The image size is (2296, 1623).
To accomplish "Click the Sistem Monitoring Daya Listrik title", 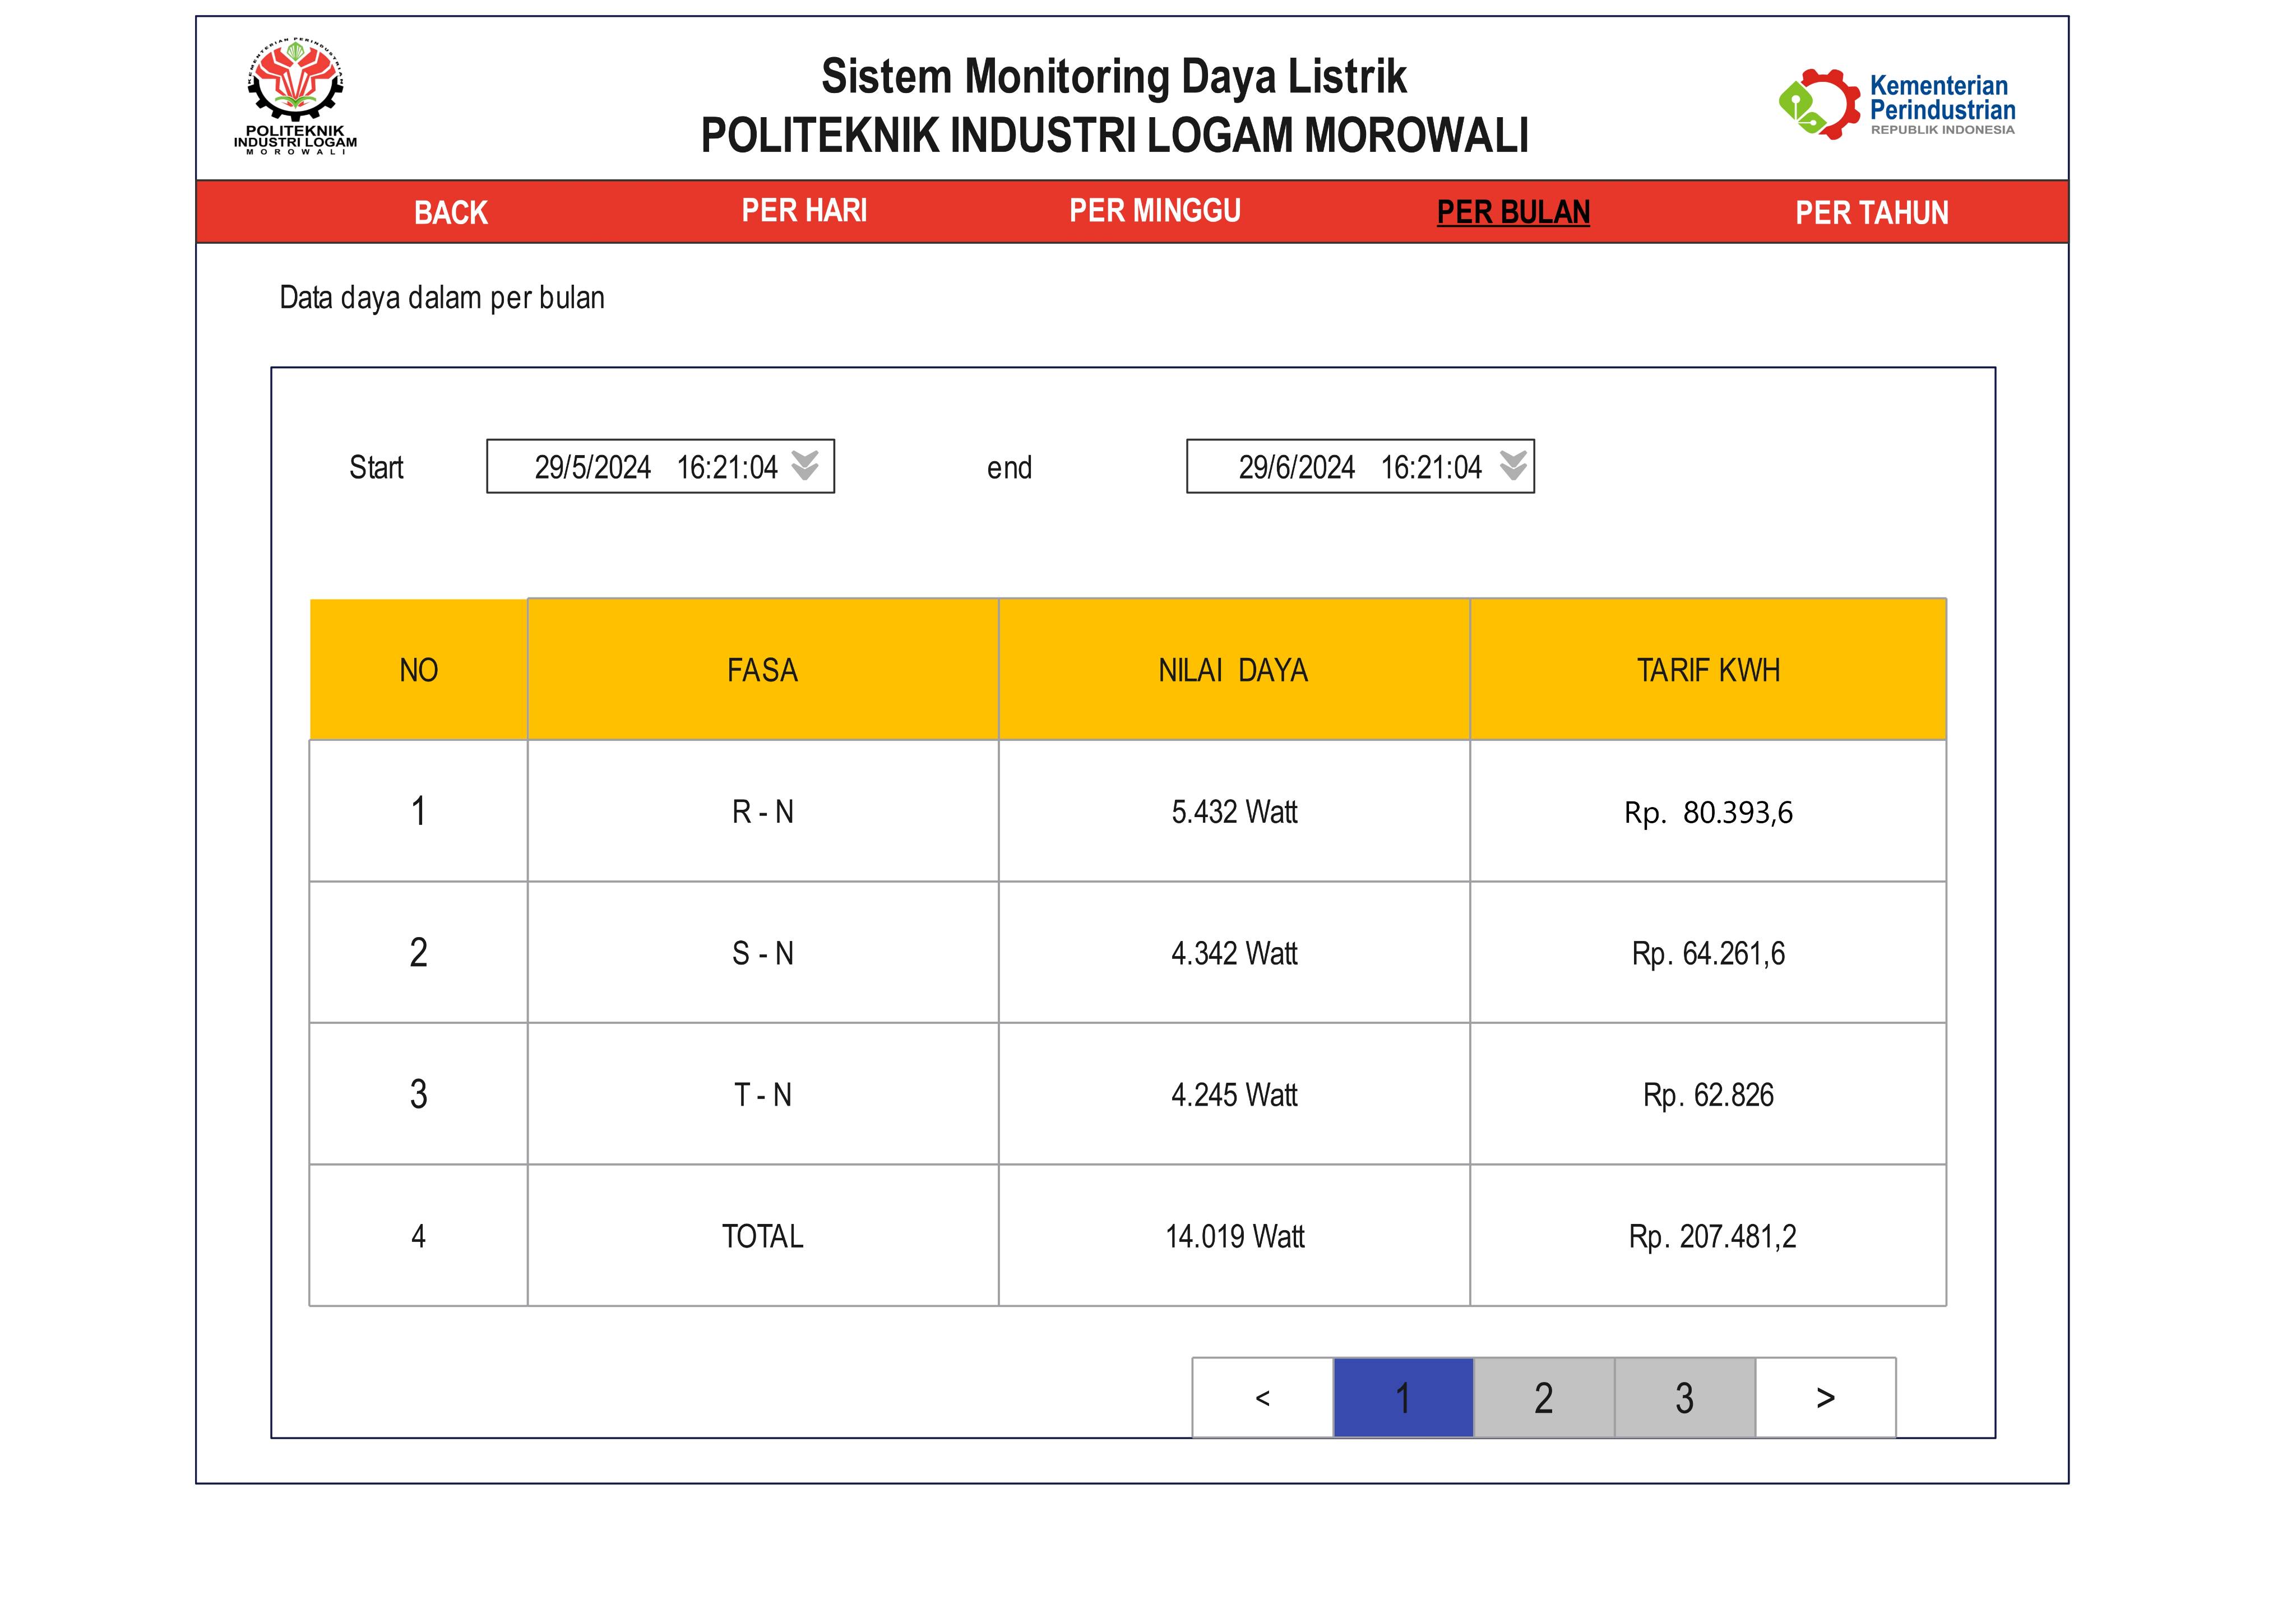I will [1114, 77].
